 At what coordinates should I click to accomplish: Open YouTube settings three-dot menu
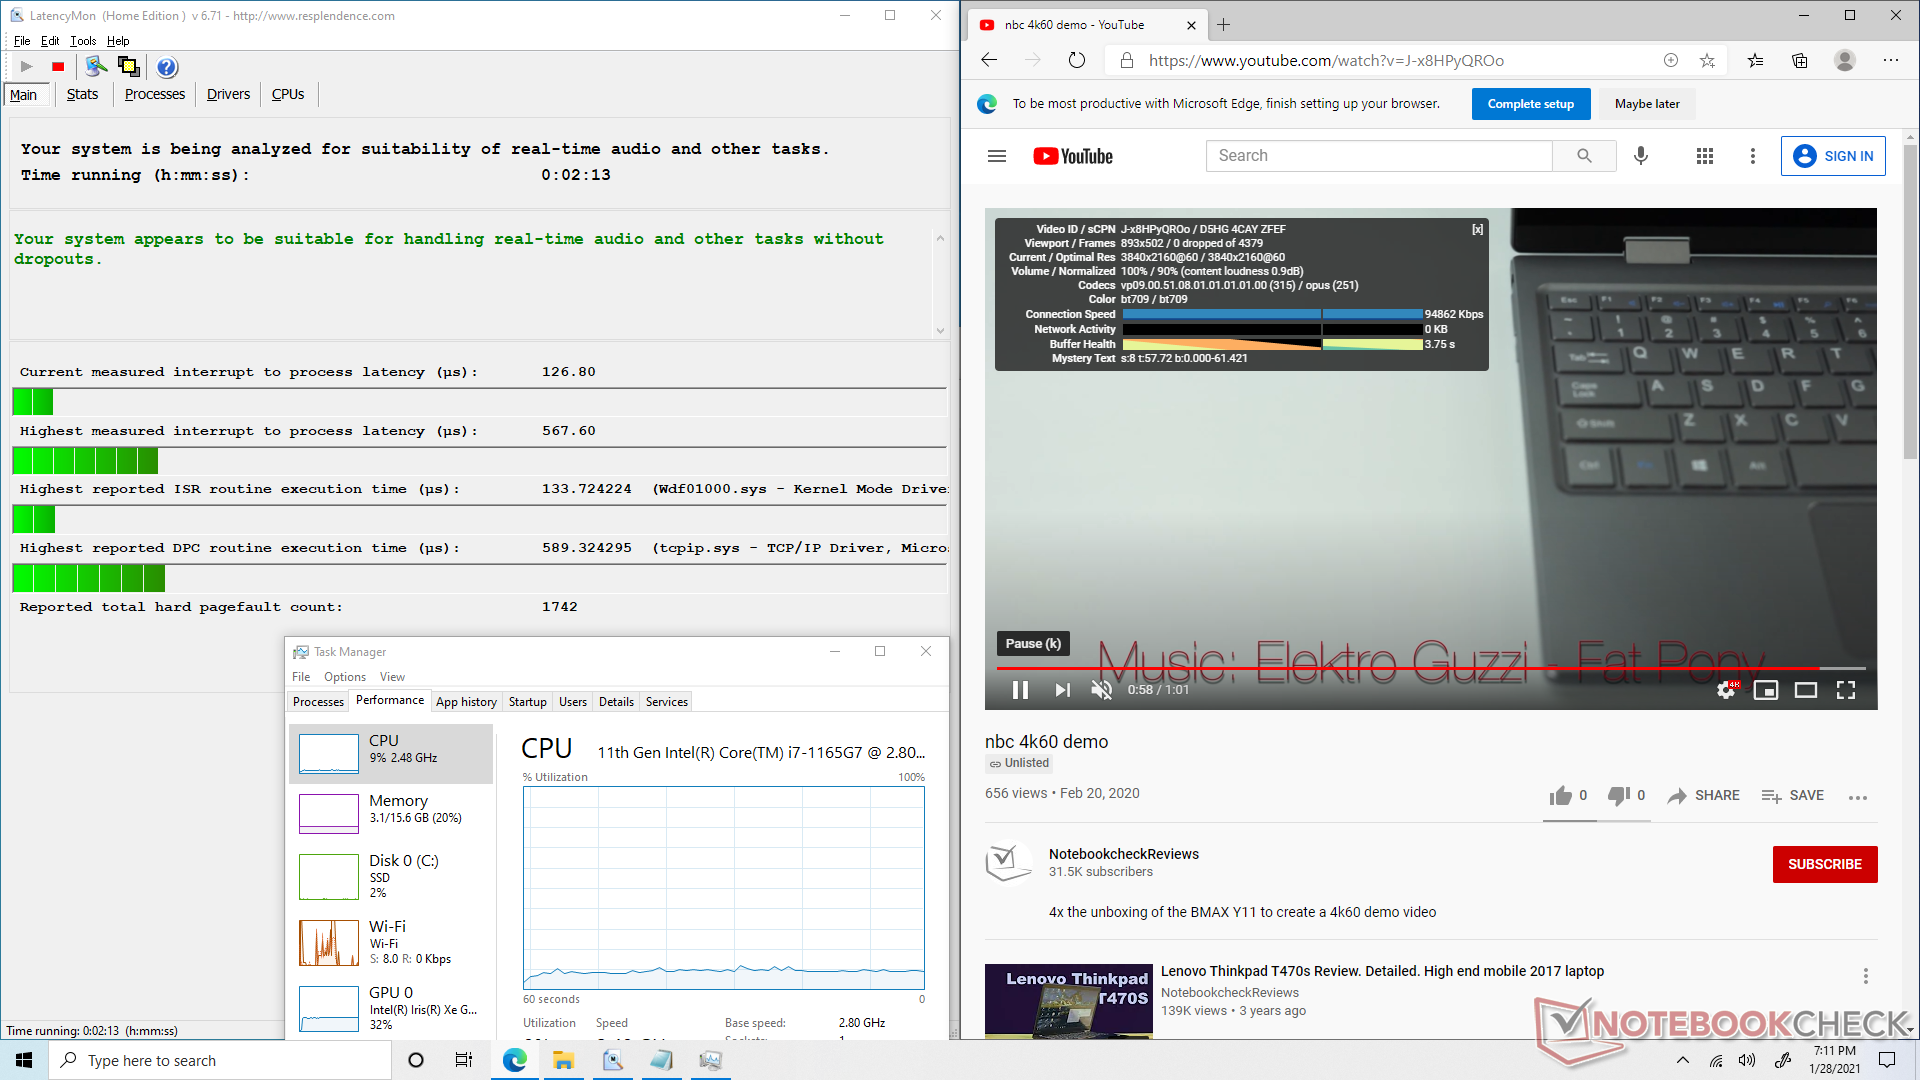point(1752,156)
